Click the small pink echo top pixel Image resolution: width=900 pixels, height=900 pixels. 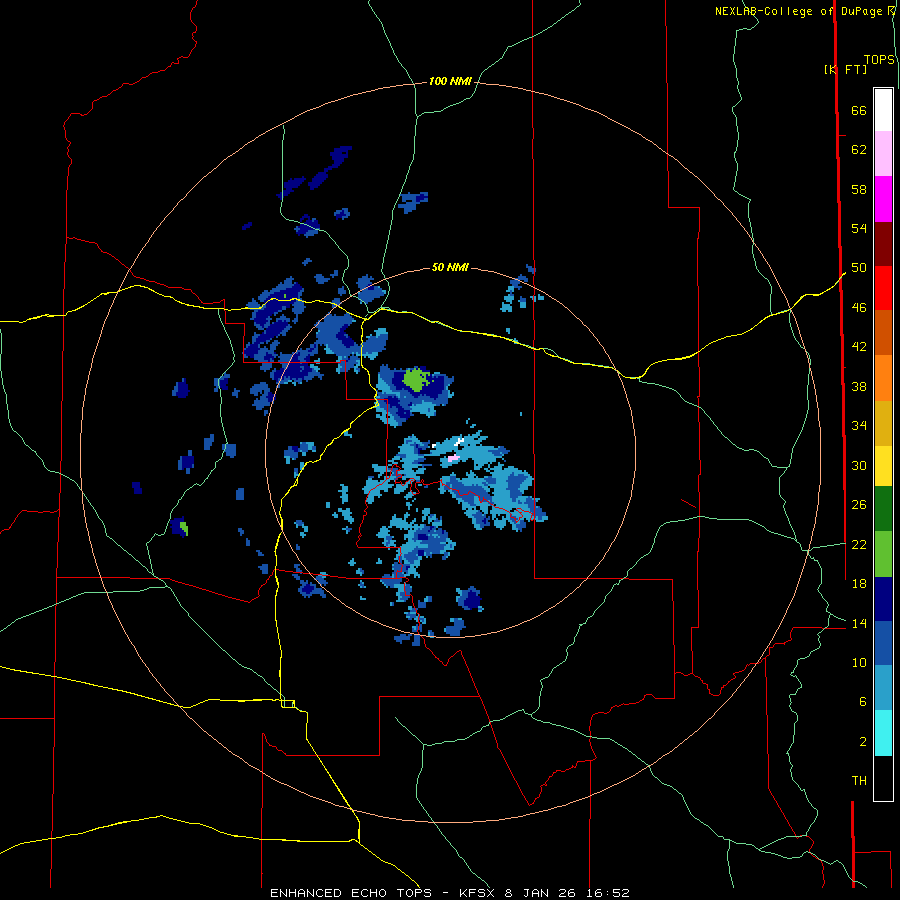[453, 458]
